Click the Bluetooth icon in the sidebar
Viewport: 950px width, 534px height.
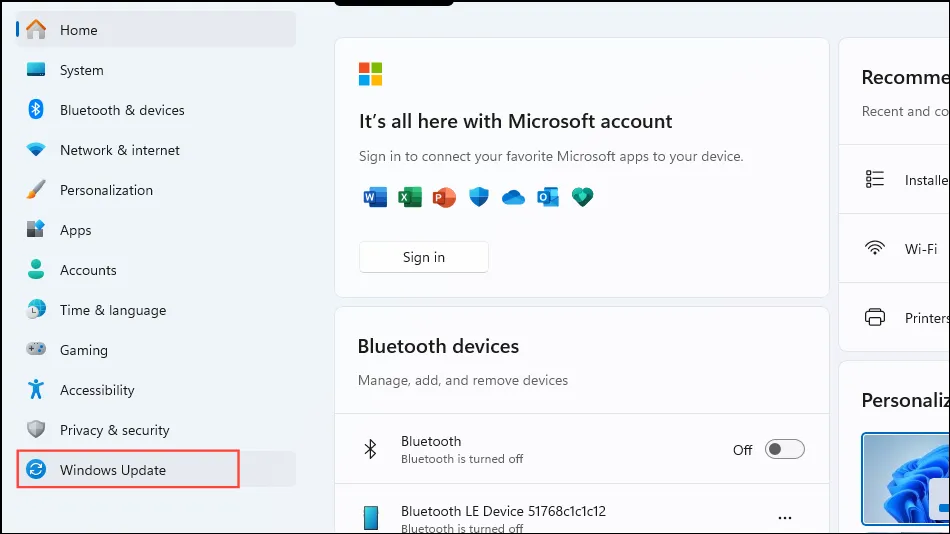point(36,110)
